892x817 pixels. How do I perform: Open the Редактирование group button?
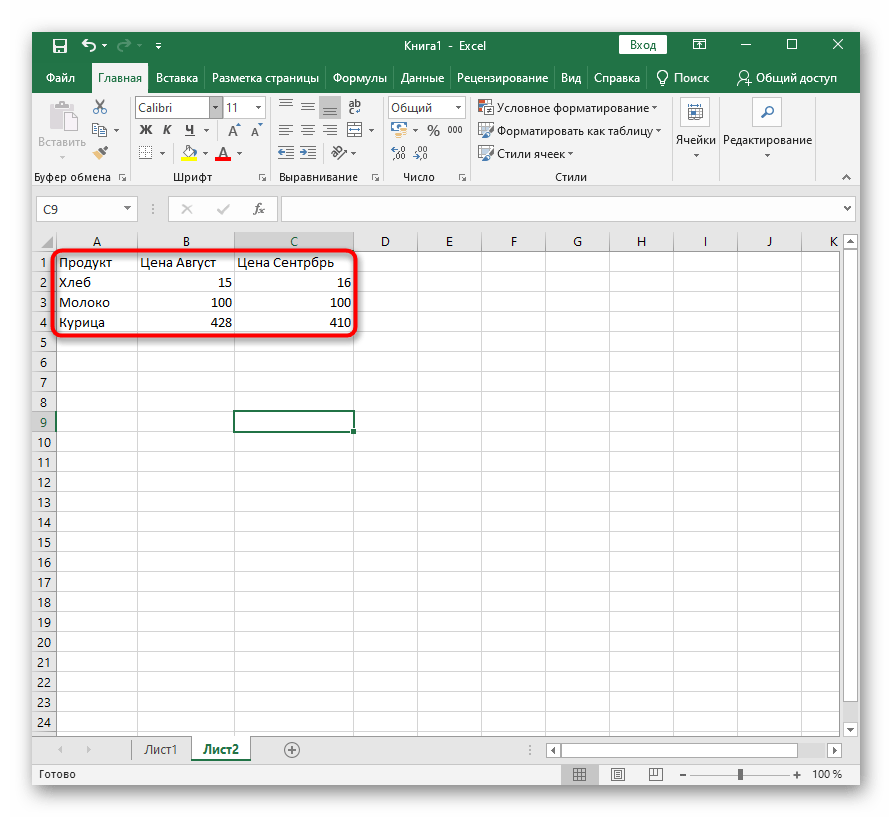pyautogui.click(x=767, y=130)
